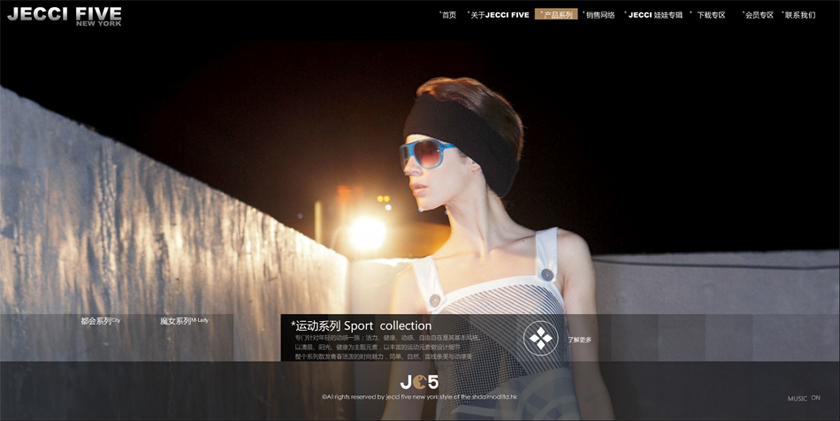Click the JC5 footer logo
840x421 pixels.
tap(420, 381)
